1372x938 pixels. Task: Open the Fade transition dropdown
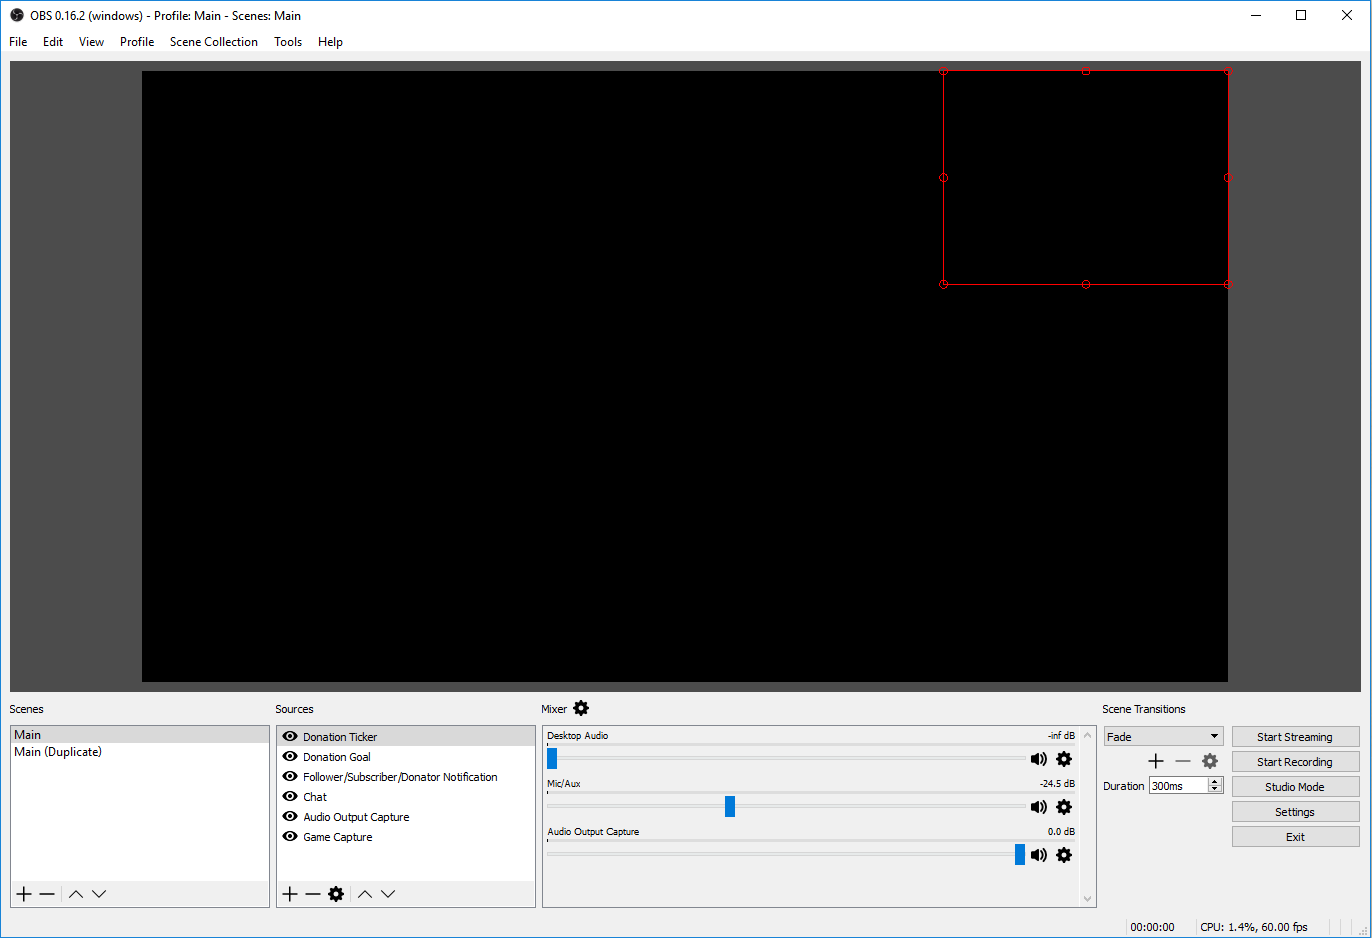click(1163, 737)
